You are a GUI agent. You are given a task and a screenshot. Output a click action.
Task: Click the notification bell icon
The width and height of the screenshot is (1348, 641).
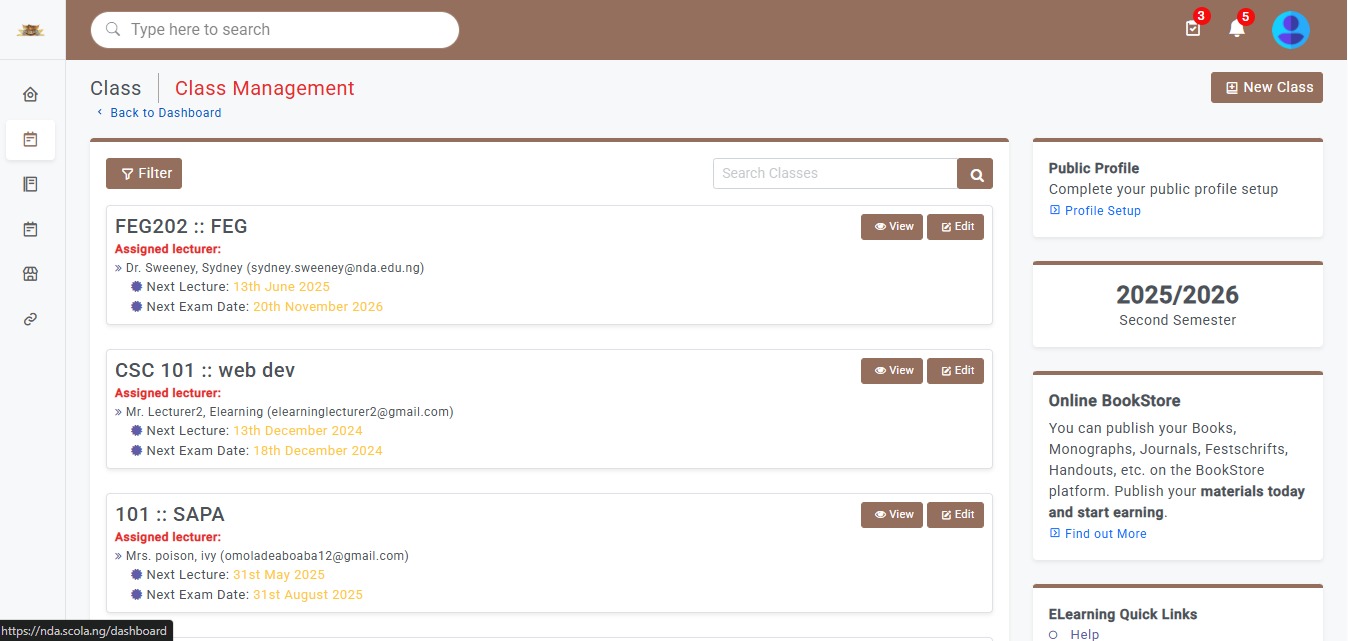click(x=1237, y=29)
